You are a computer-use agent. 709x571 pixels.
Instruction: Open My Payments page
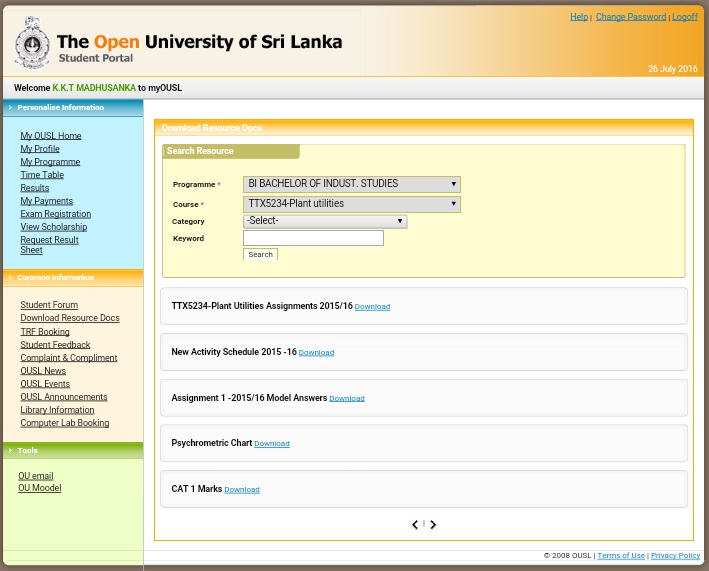(47, 201)
